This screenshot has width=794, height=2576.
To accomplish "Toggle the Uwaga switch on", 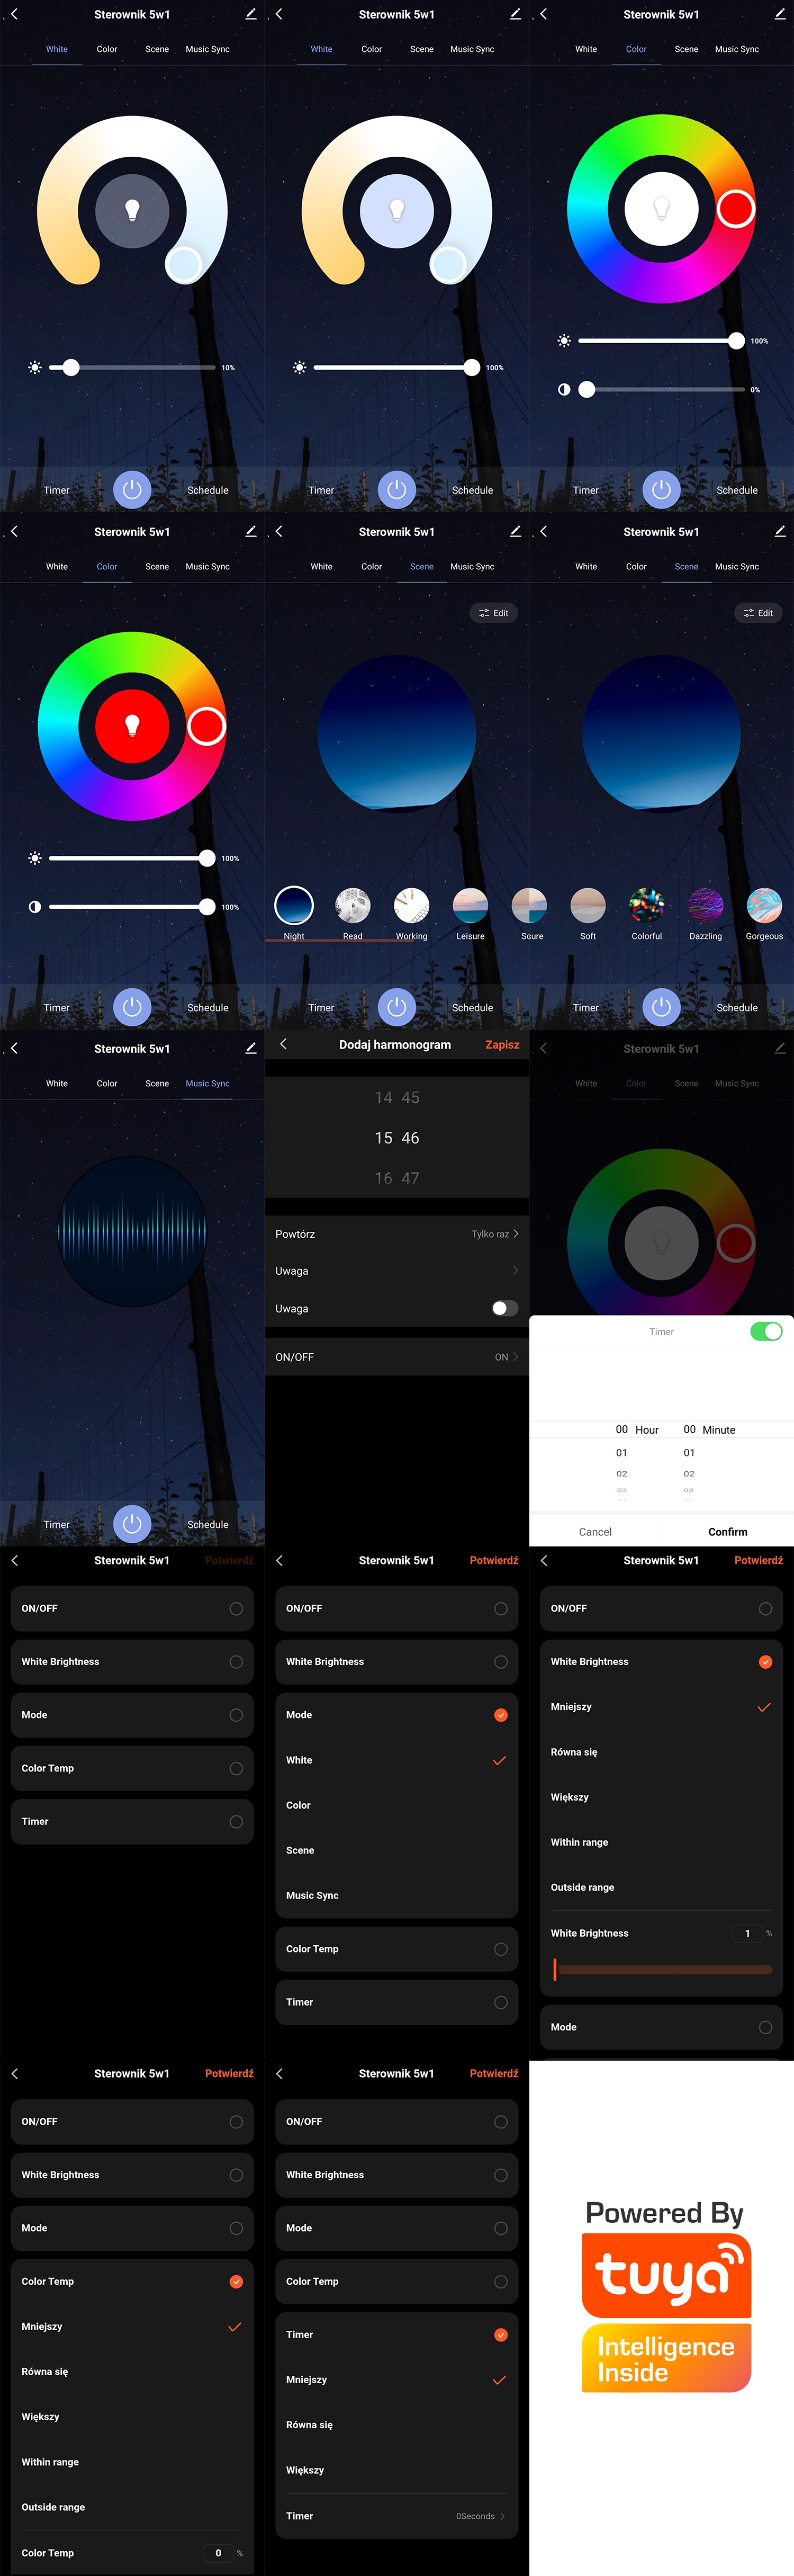I will pos(505,1308).
